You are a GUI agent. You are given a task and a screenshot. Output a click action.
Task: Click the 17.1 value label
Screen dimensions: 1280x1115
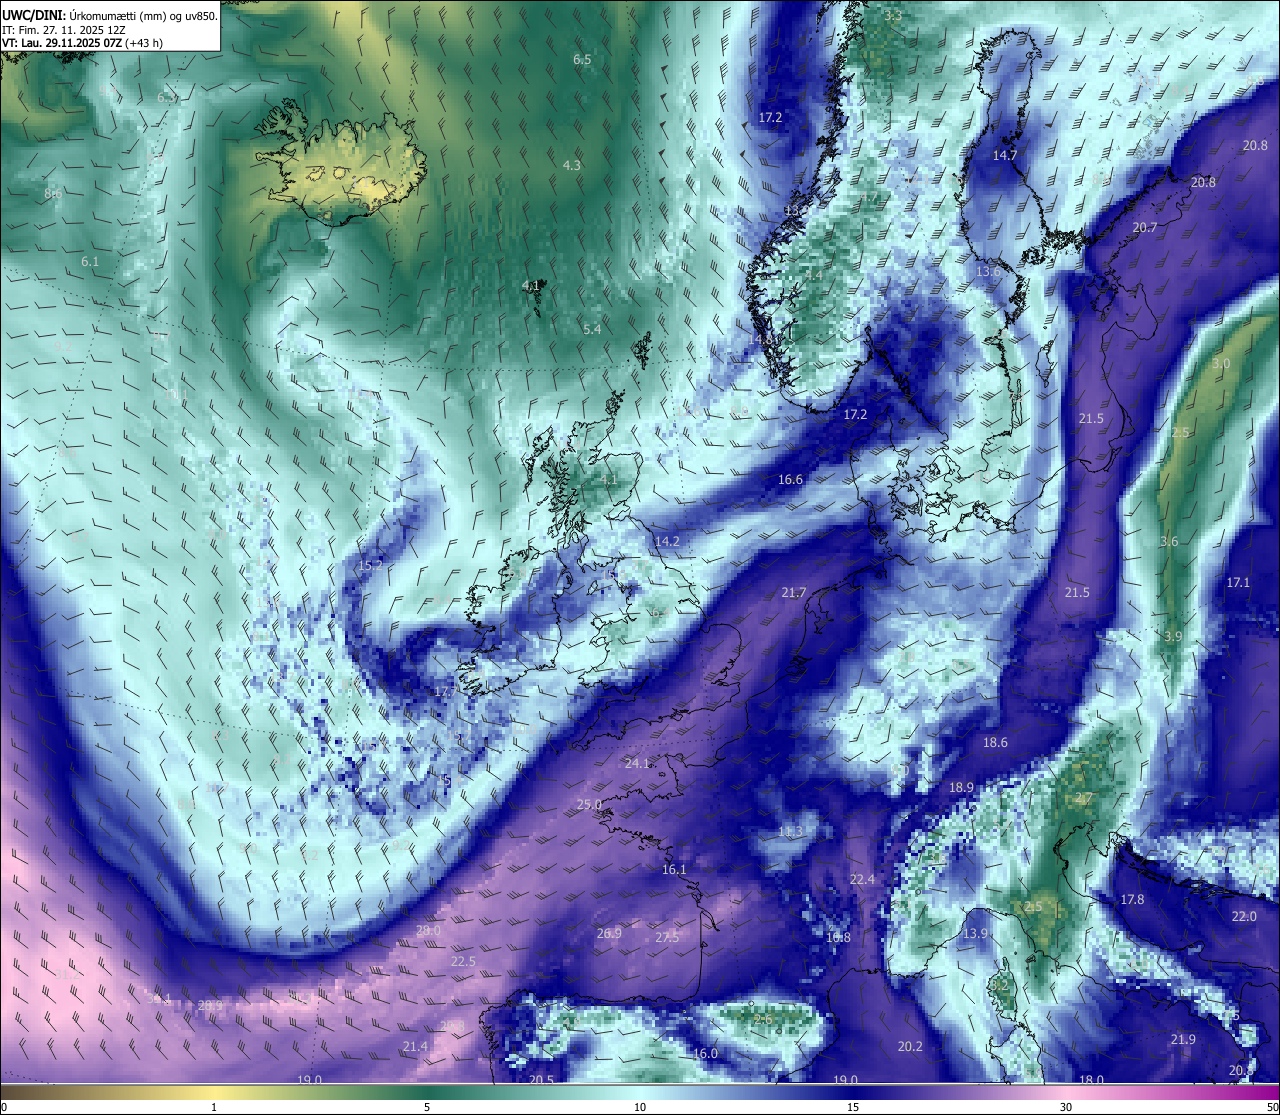pos(1238,582)
